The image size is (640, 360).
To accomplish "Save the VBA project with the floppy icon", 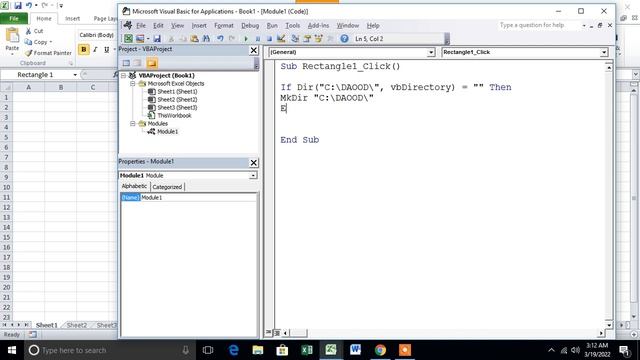I will pyautogui.click(x=157, y=39).
